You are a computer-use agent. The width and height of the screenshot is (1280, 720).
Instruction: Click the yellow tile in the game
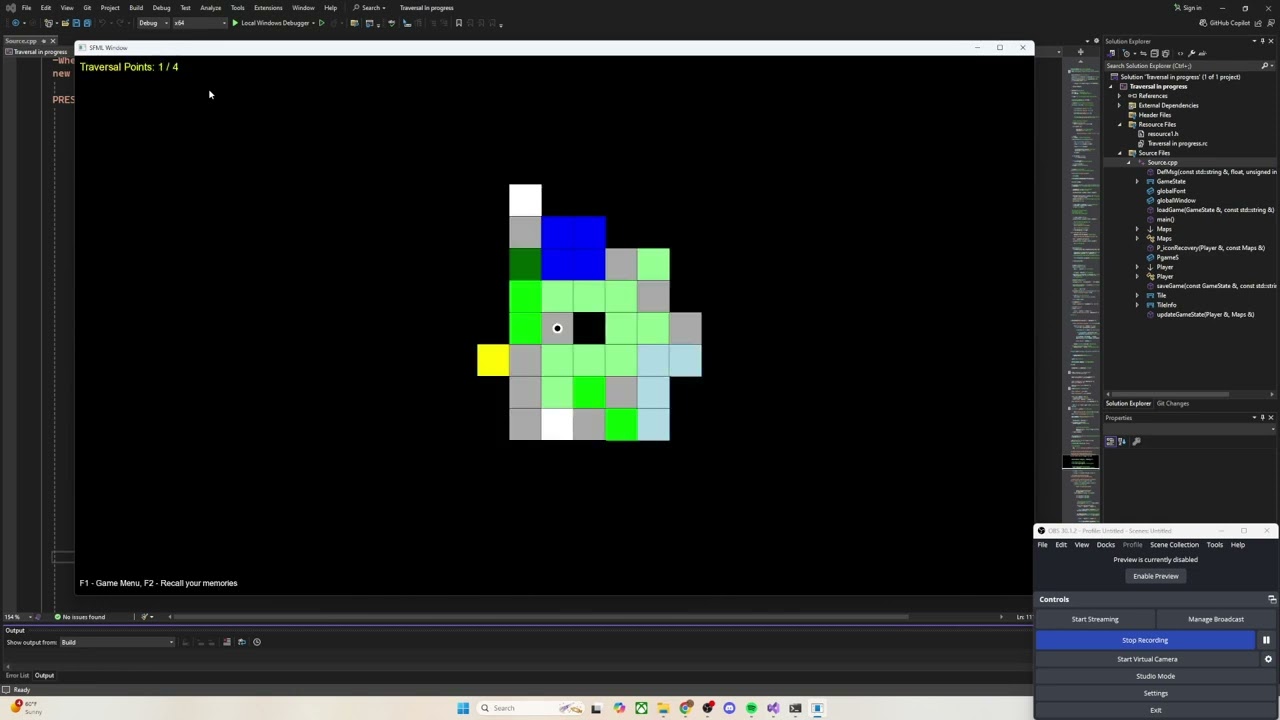[493, 360]
